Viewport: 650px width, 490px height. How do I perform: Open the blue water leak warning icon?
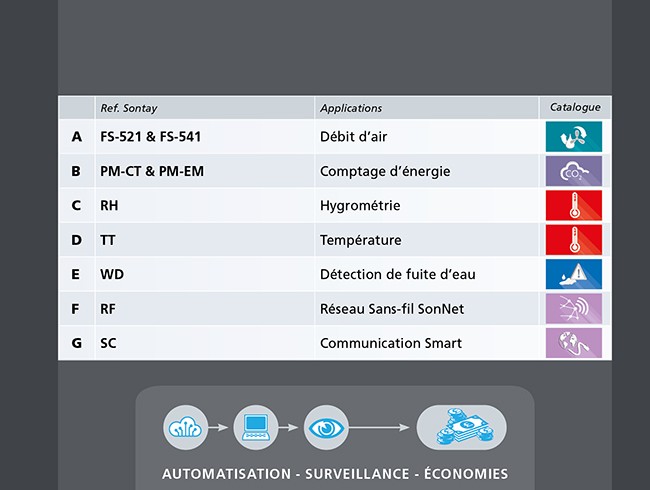574,274
